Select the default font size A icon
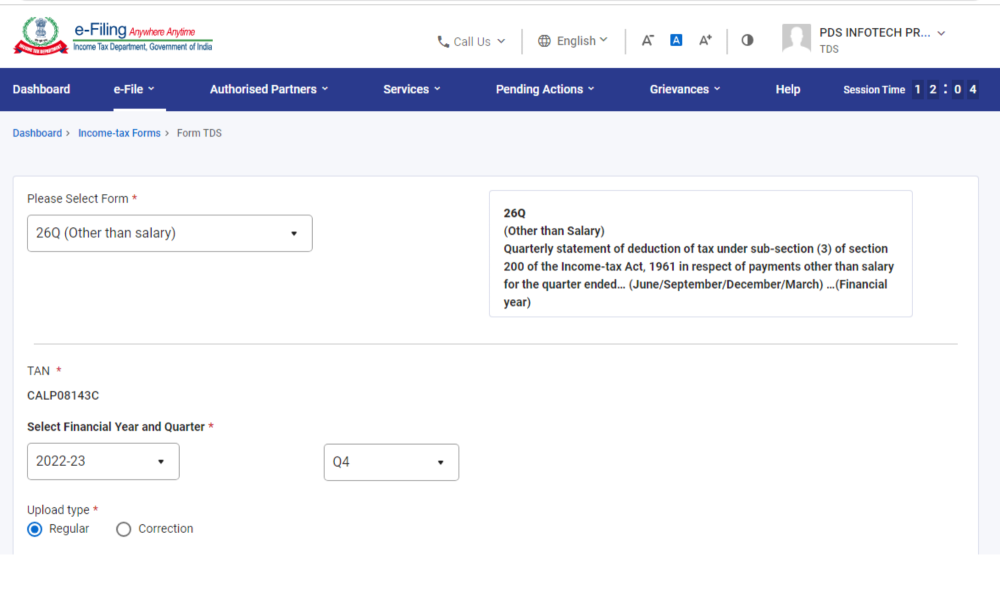 tap(676, 39)
